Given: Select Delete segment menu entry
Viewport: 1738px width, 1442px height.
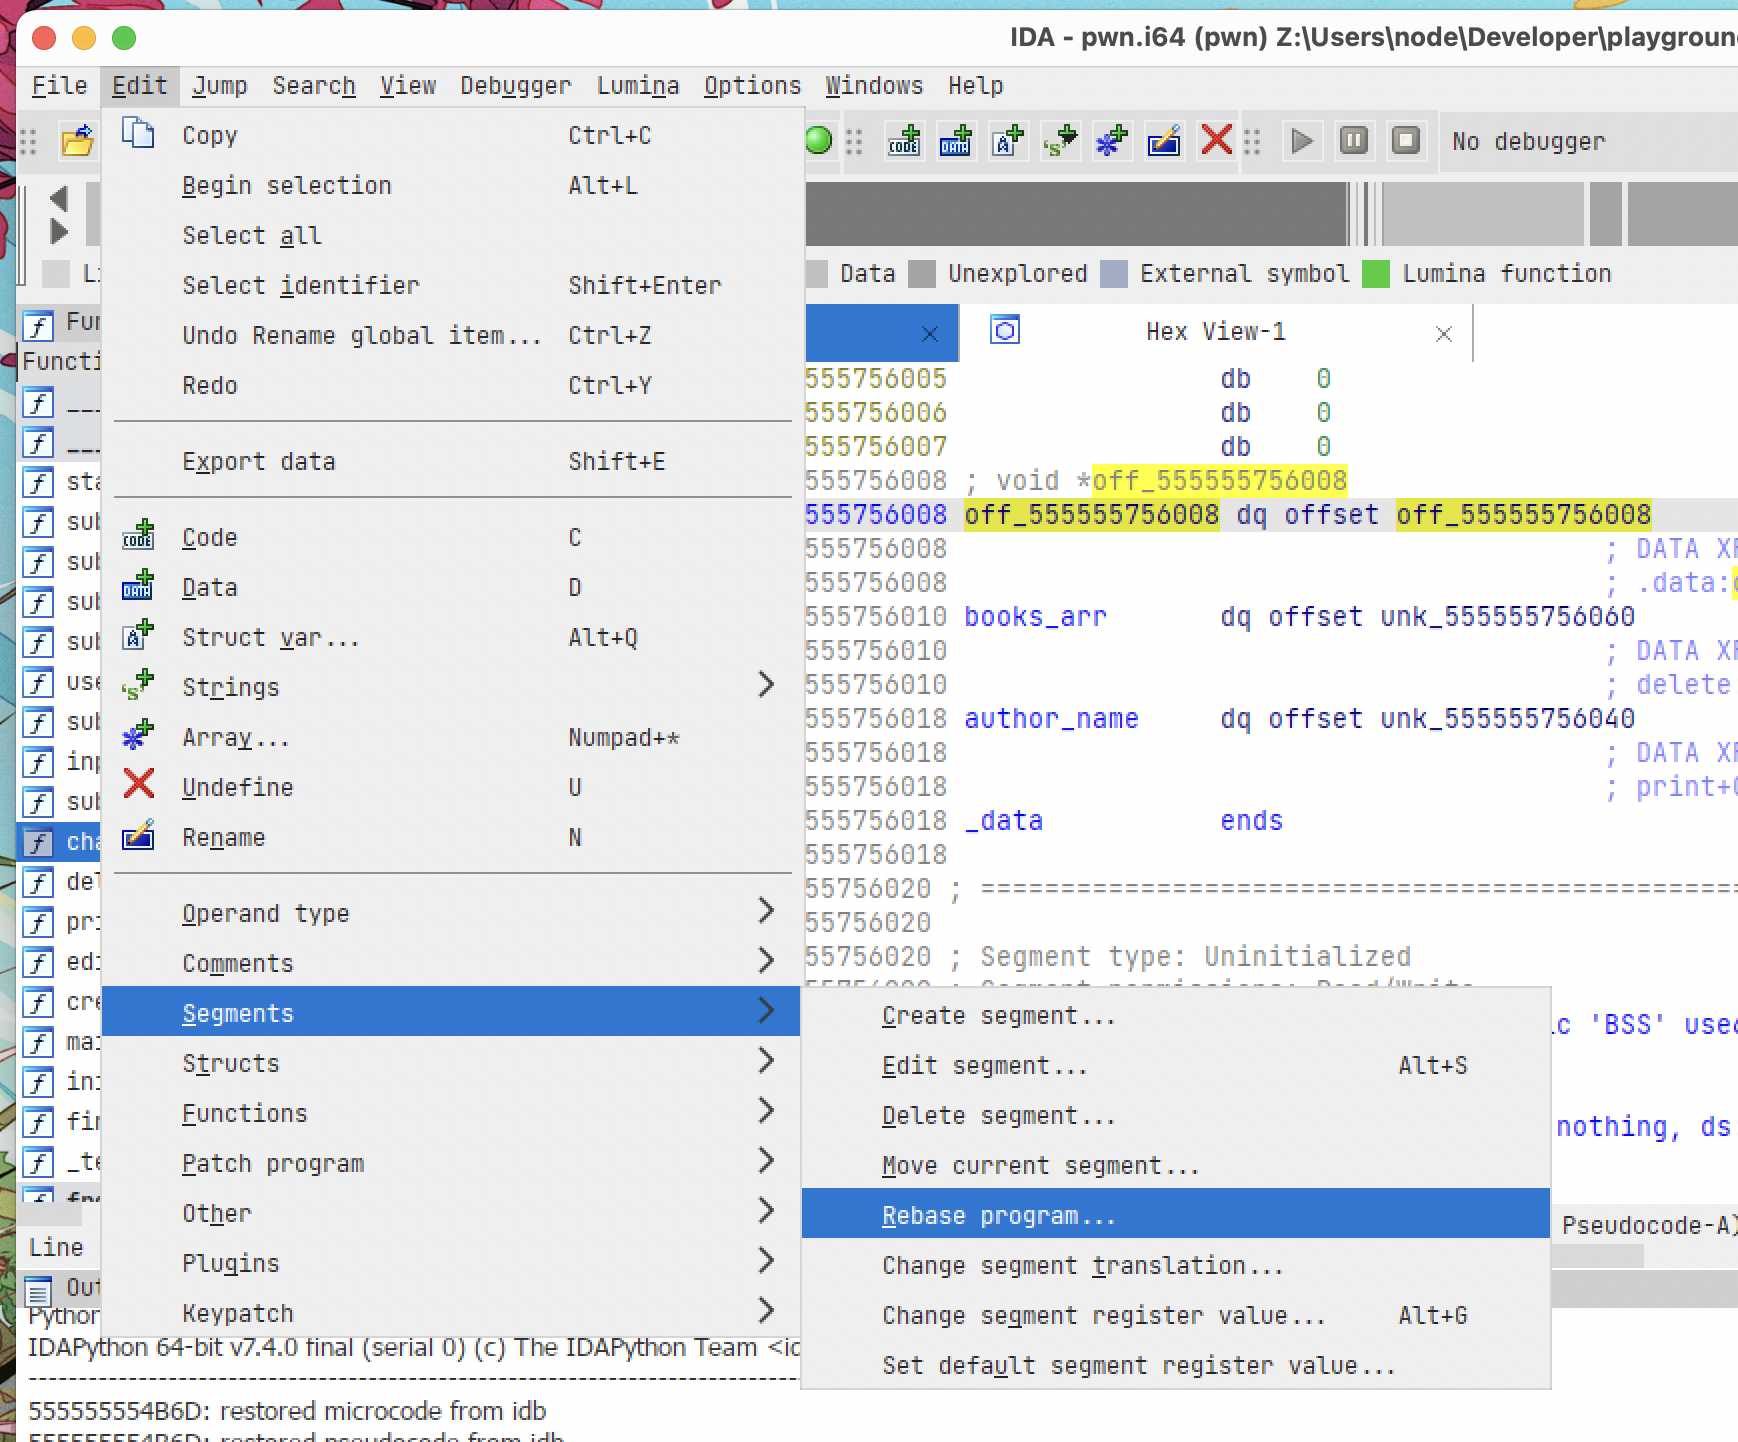Looking at the screenshot, I should click(x=1176, y=1114).
